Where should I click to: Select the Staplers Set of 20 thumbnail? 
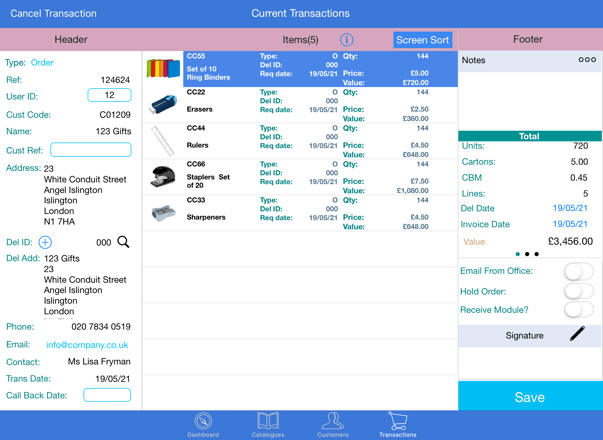point(163,177)
